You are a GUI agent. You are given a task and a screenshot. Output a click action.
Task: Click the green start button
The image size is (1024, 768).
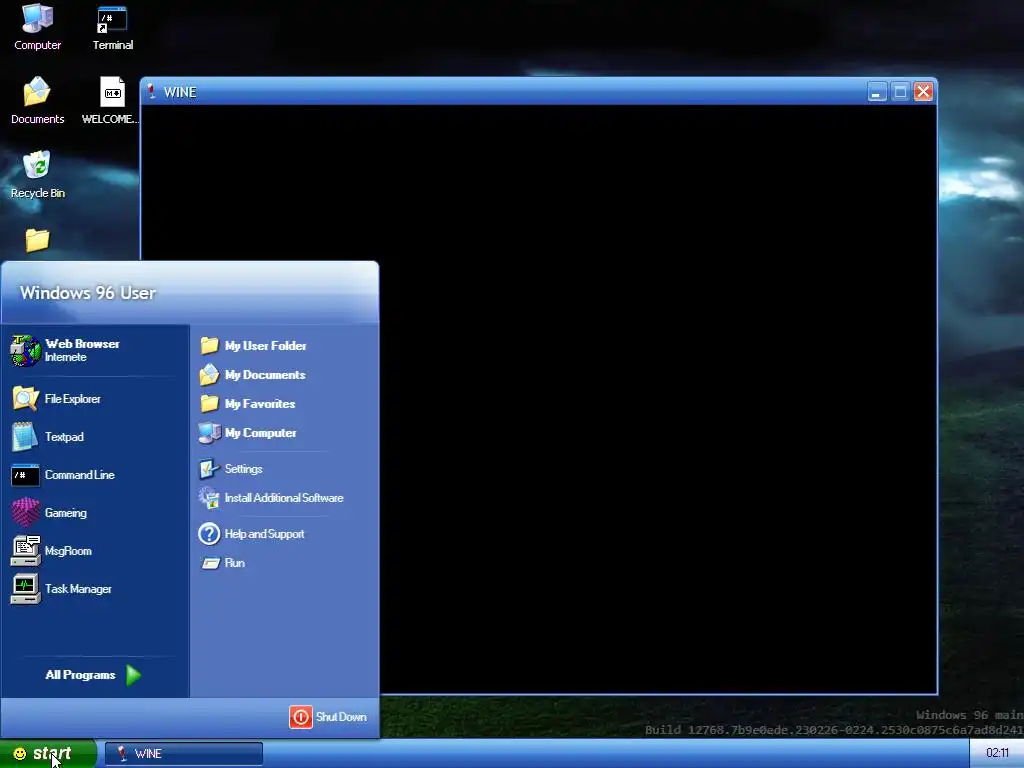[x=48, y=754]
